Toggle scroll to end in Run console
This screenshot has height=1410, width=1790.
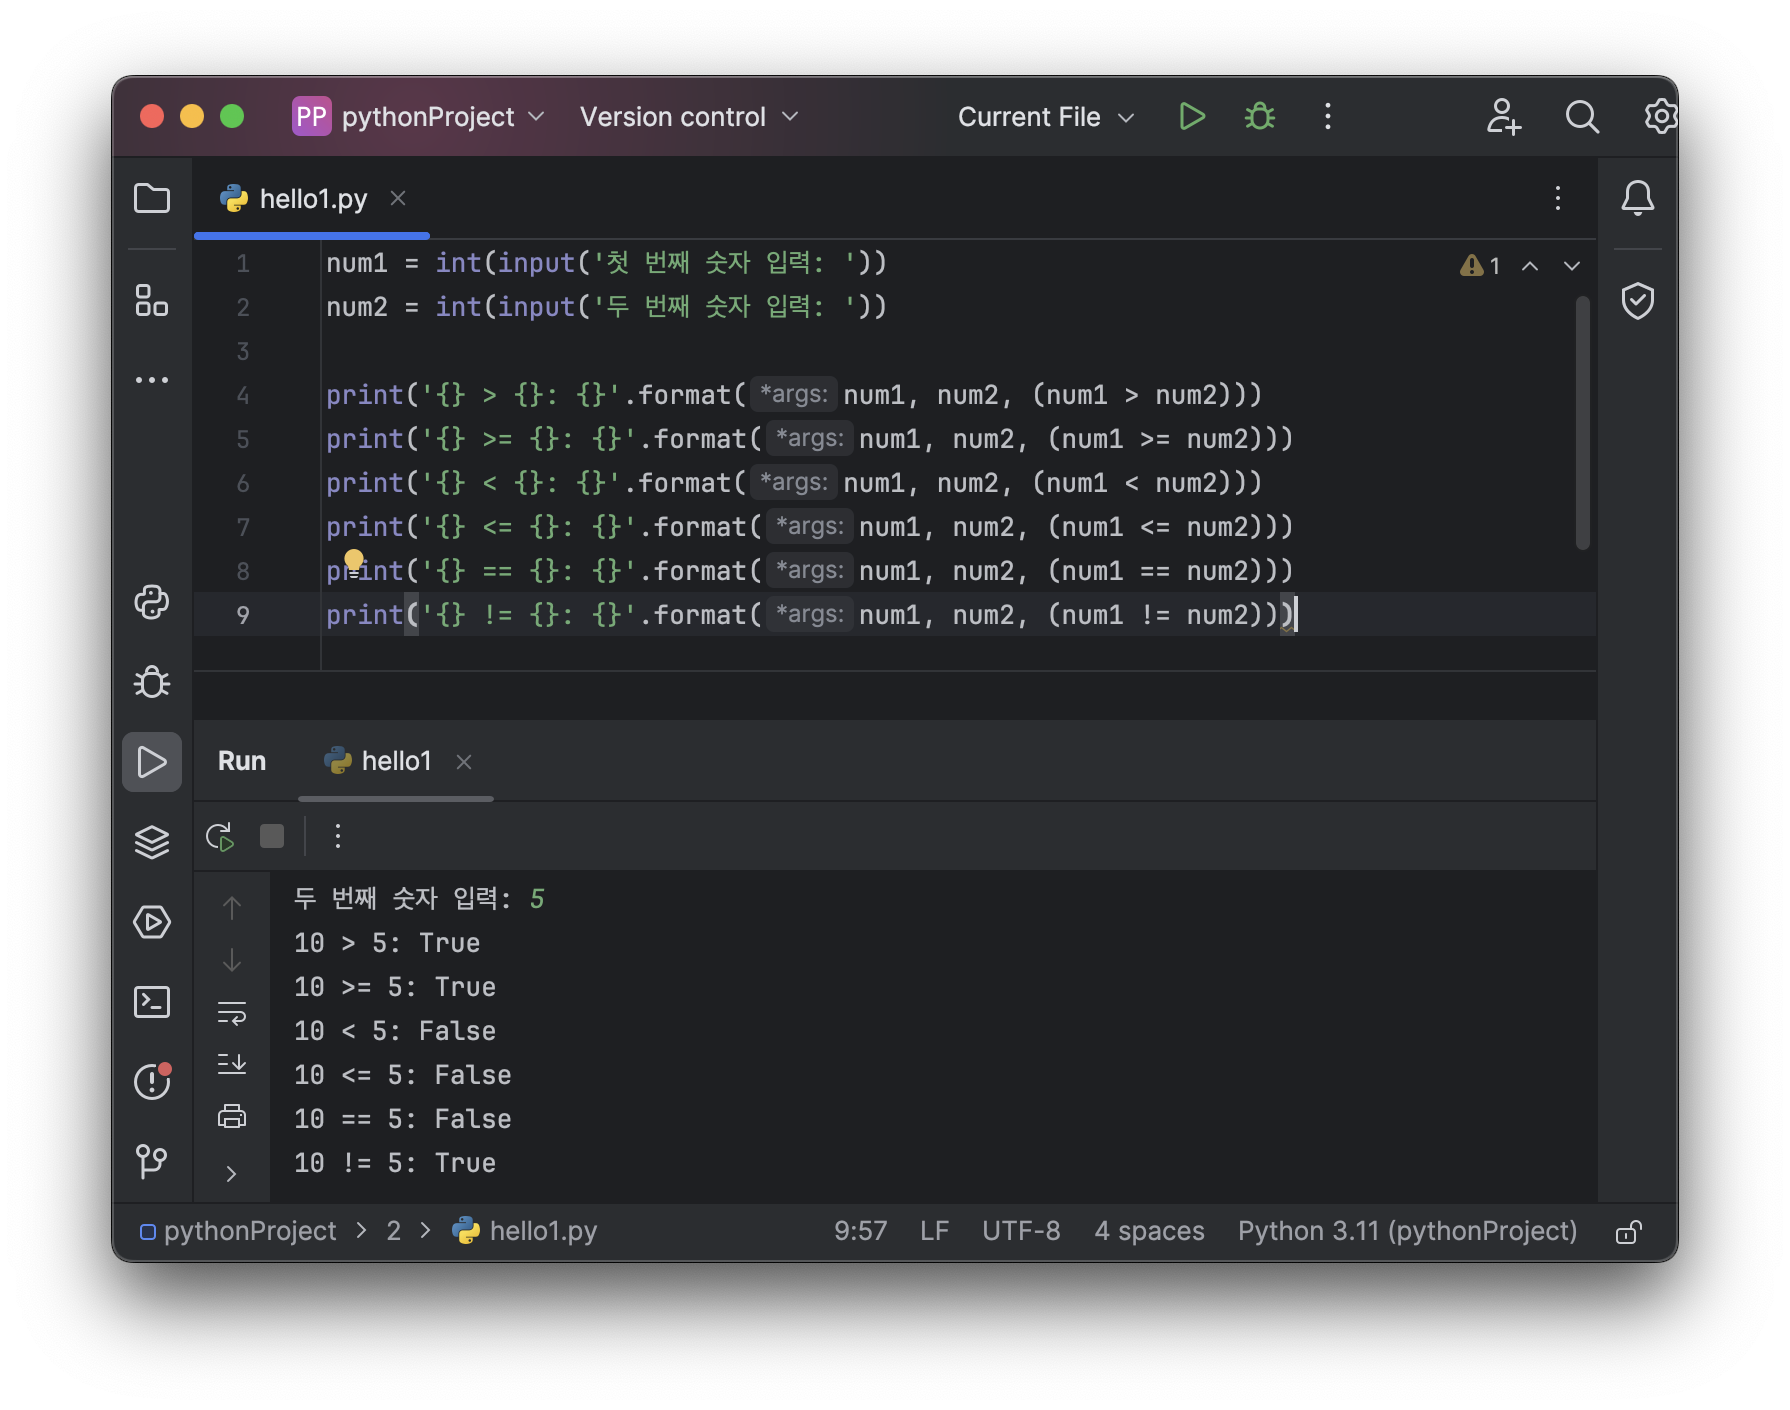coord(232,1064)
